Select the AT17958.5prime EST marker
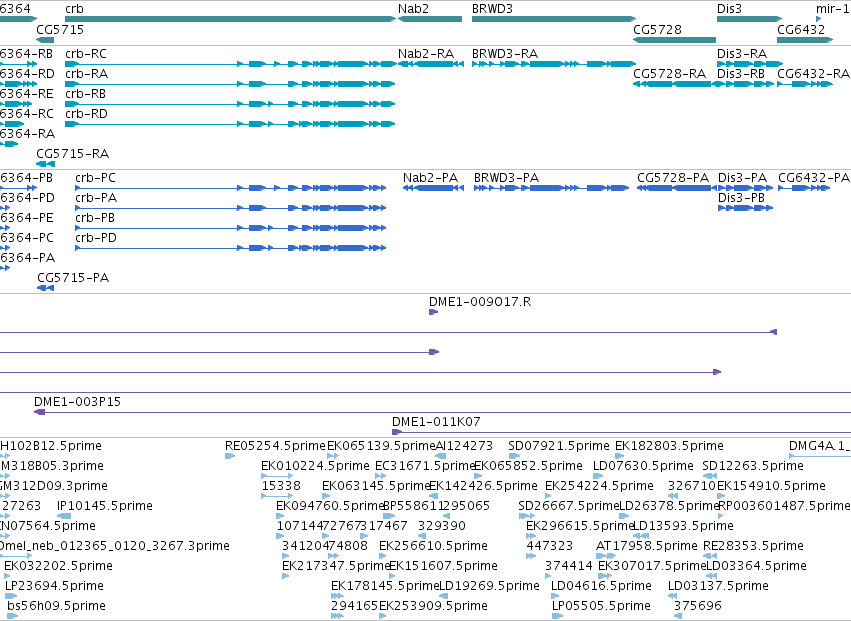The image size is (851, 621). pos(605,556)
